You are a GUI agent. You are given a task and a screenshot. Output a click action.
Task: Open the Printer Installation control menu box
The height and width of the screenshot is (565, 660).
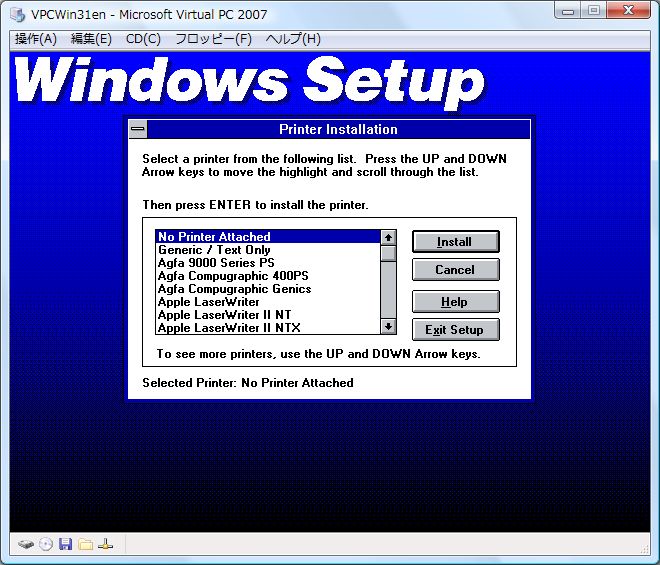pos(138,129)
